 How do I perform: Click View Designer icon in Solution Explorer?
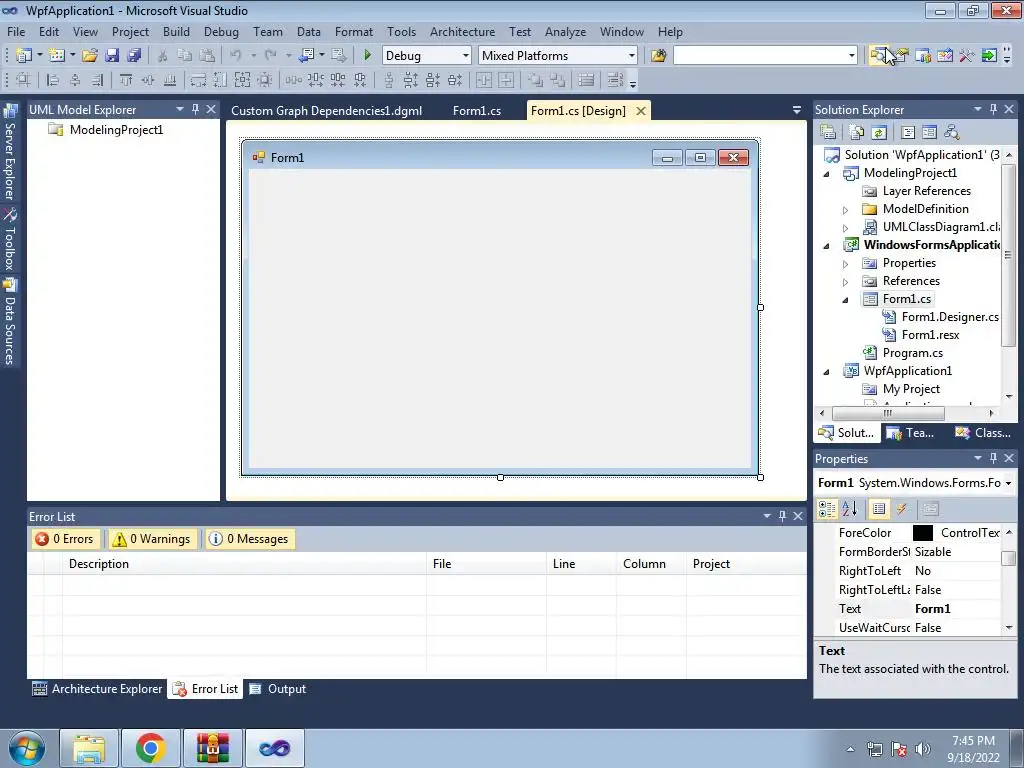[929, 133]
